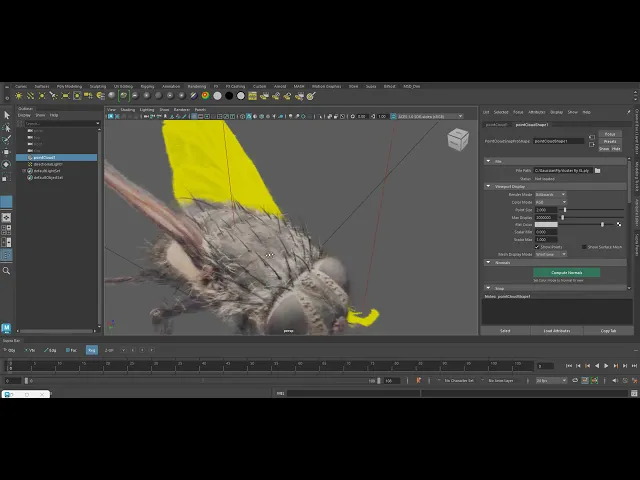Click the black sphere material icon
Image resolution: width=640 pixels, height=480 pixels.
(x=229, y=96)
